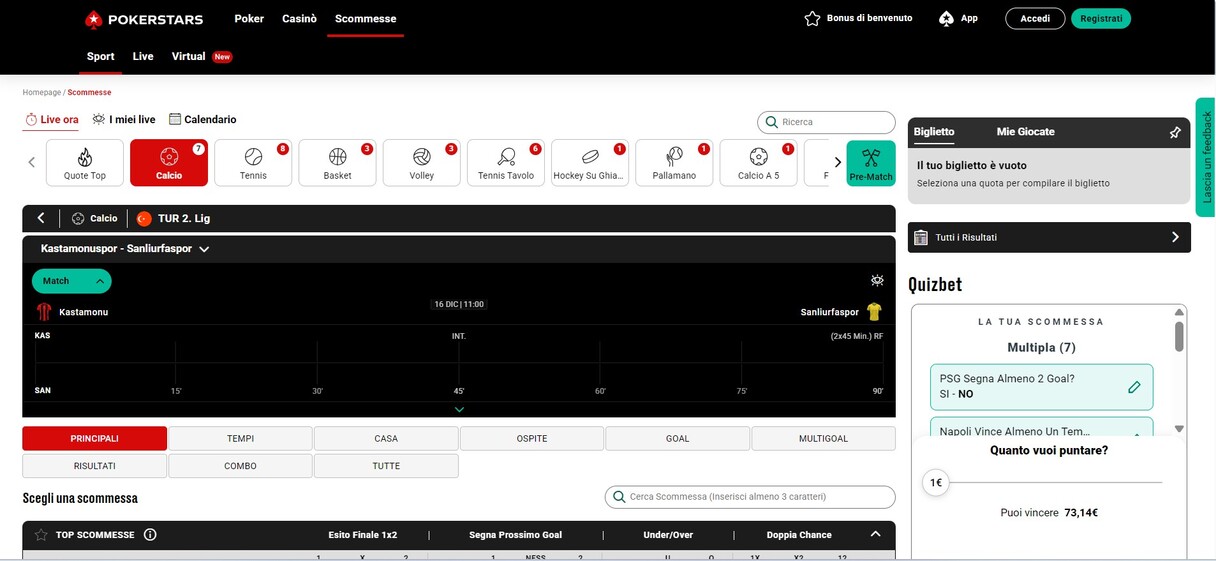Click the Tutti i Risultati scoreboard icon

pyautogui.click(x=921, y=237)
